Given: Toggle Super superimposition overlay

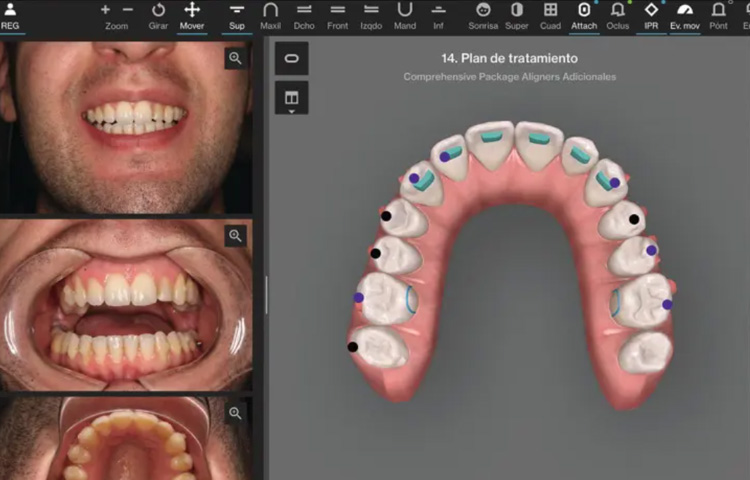Looking at the screenshot, I should click(517, 14).
